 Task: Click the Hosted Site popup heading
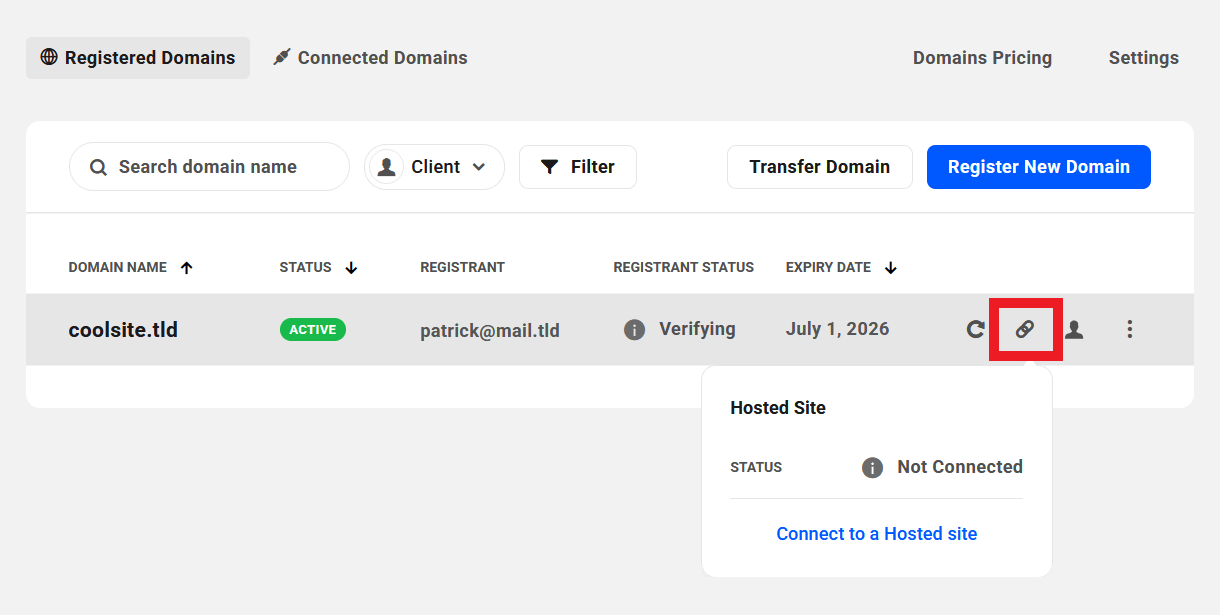778,408
